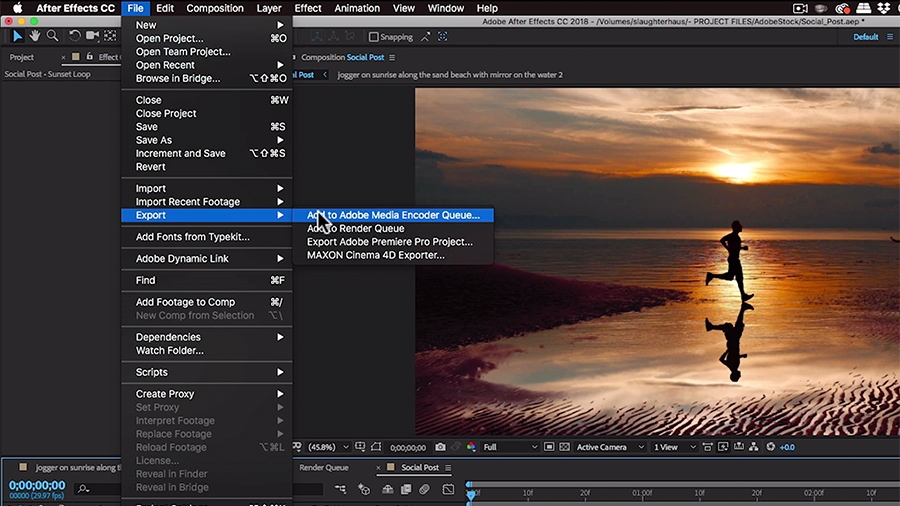The height and width of the screenshot is (506, 900).
Task: Open the Comp Flowchart icon
Action: [x=754, y=447]
